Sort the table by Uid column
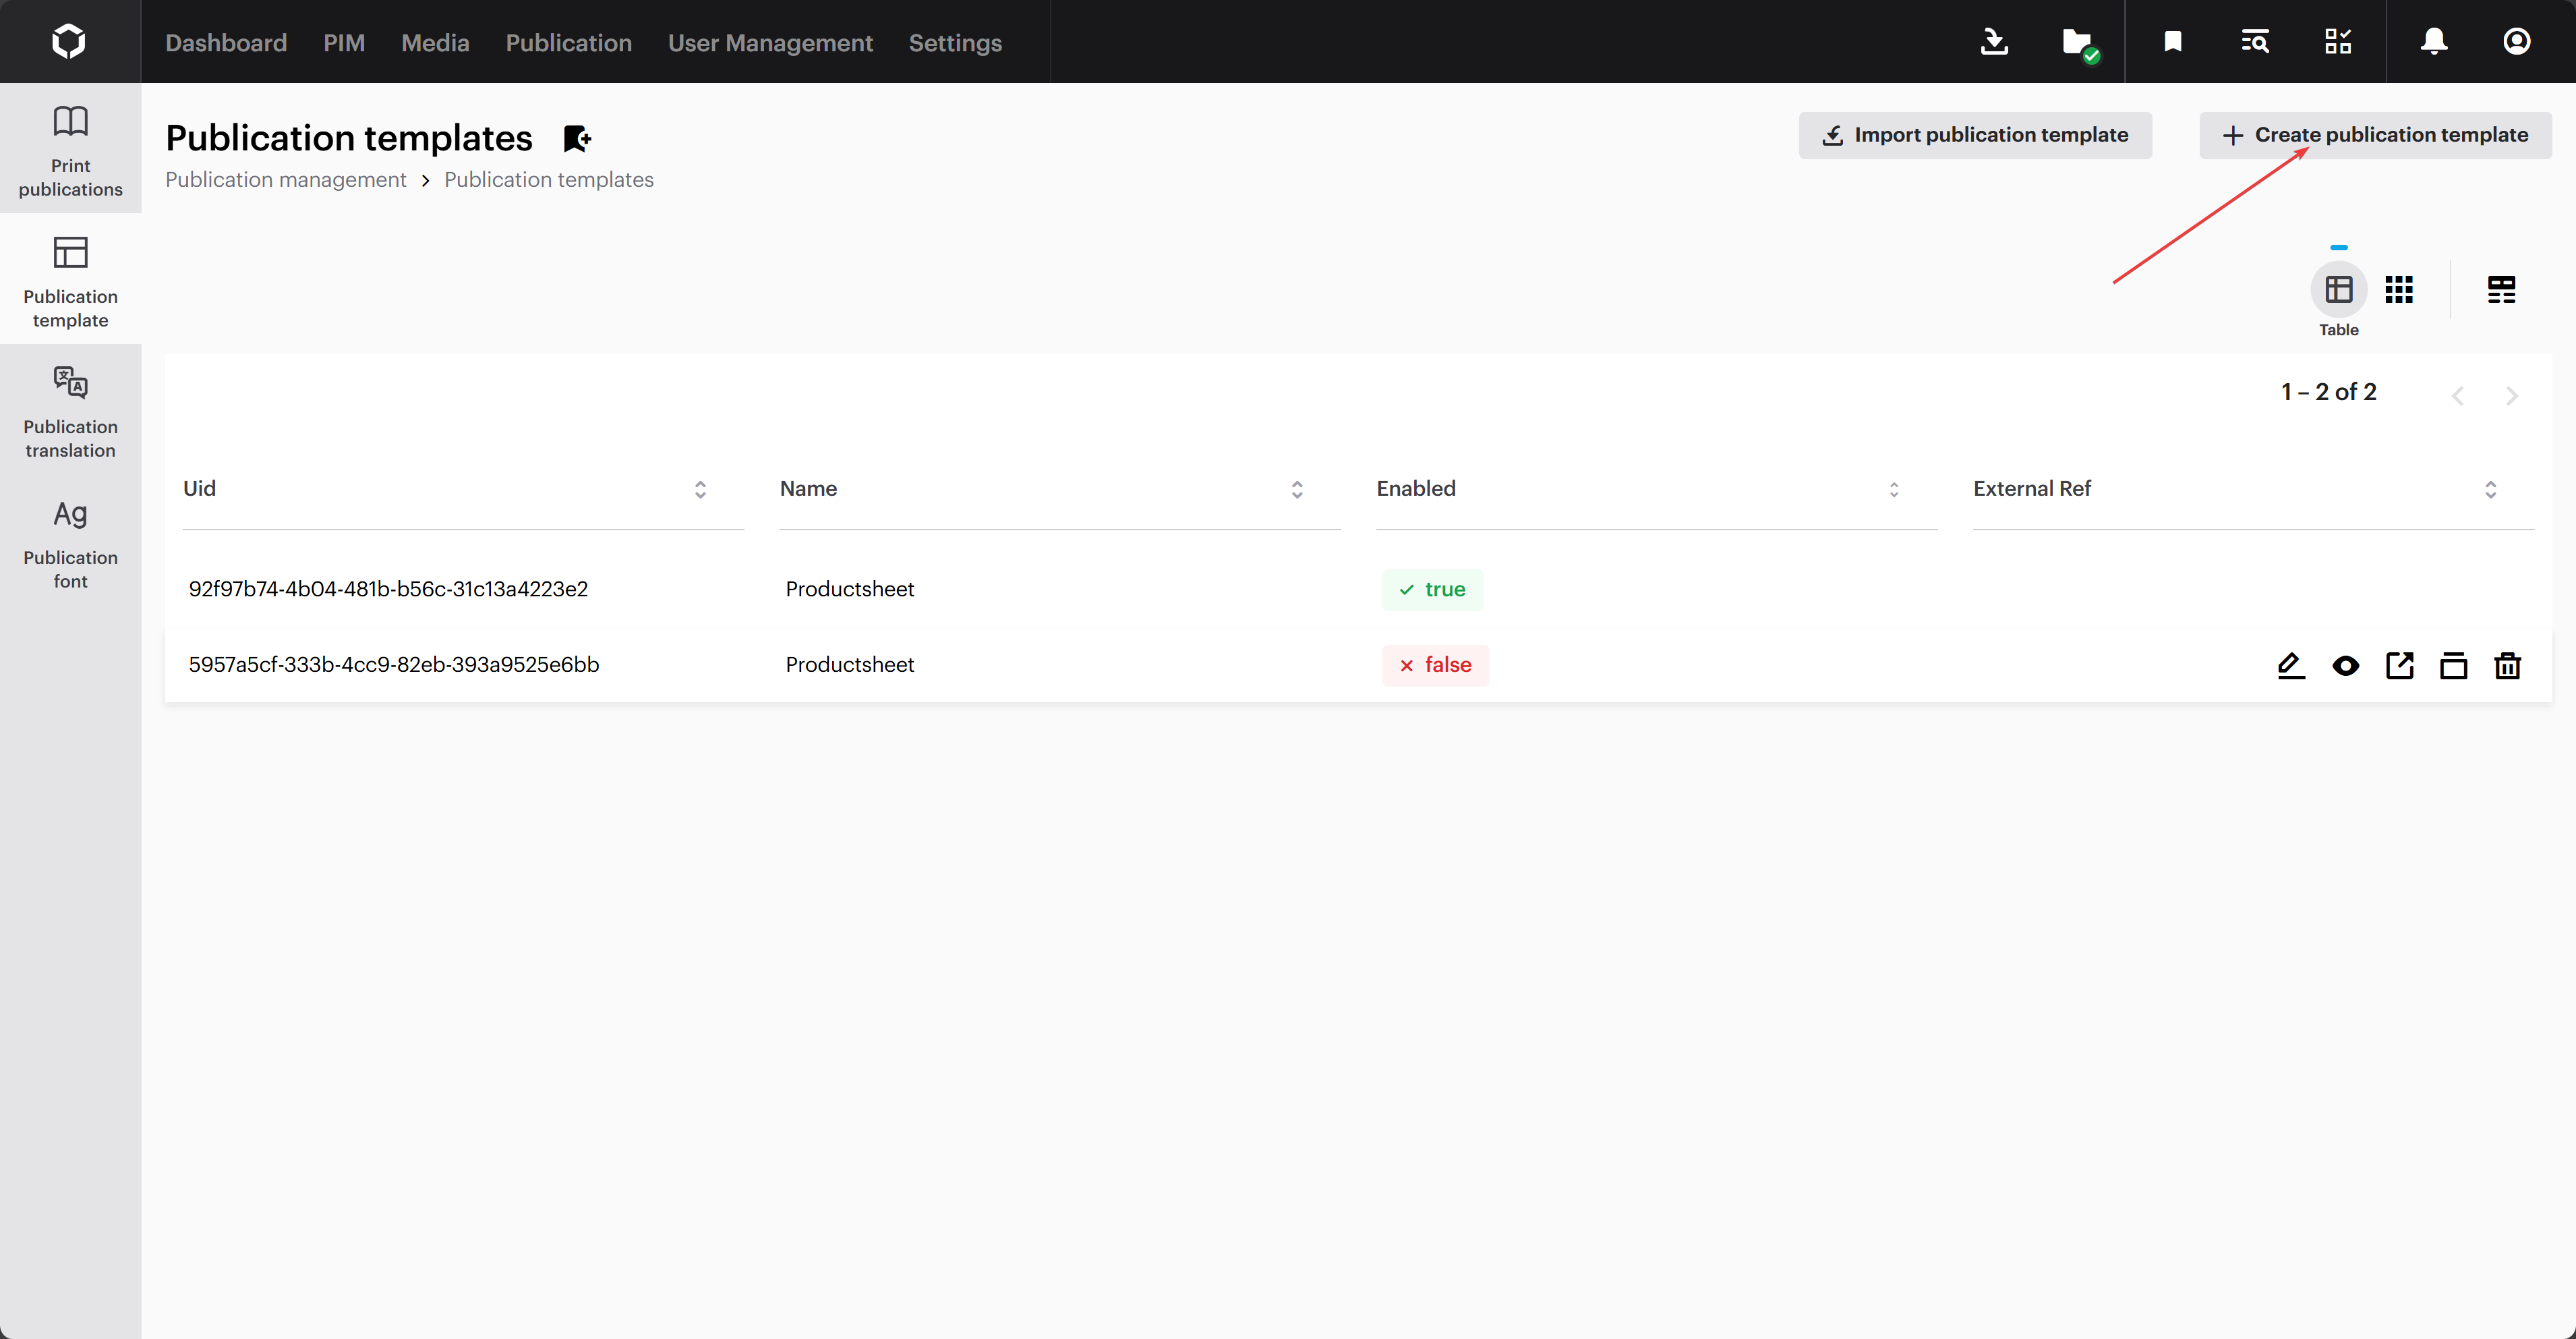 tap(700, 490)
